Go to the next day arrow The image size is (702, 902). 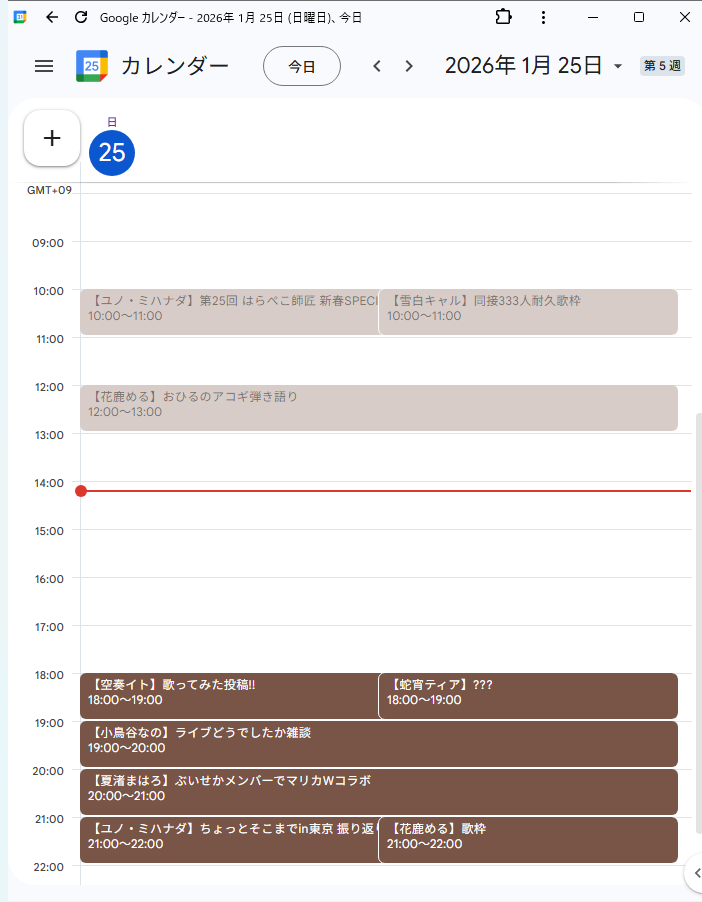click(409, 66)
